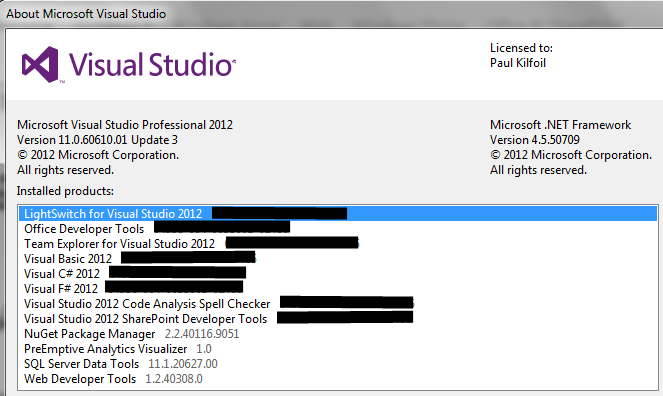
Task: Click the Visual Studio wordmark text
Action: click(152, 64)
